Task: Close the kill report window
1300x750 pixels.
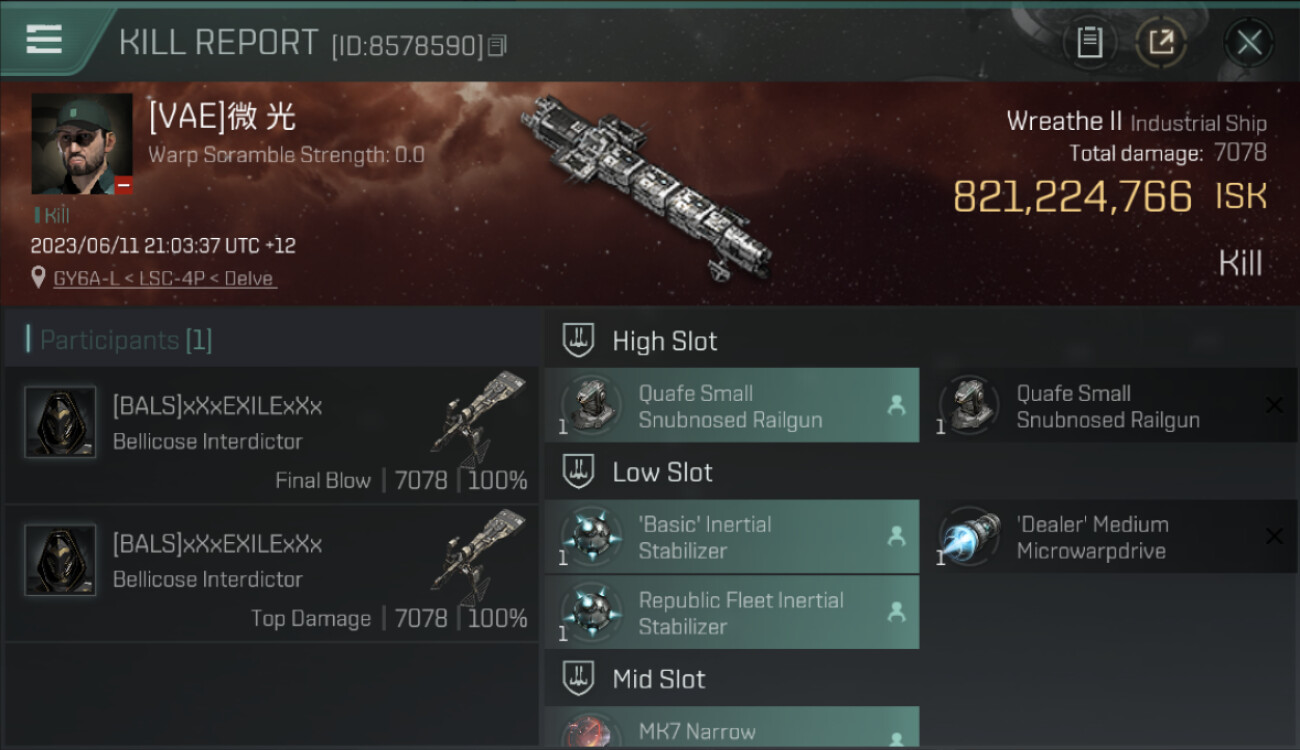Action: pyautogui.click(x=1249, y=42)
